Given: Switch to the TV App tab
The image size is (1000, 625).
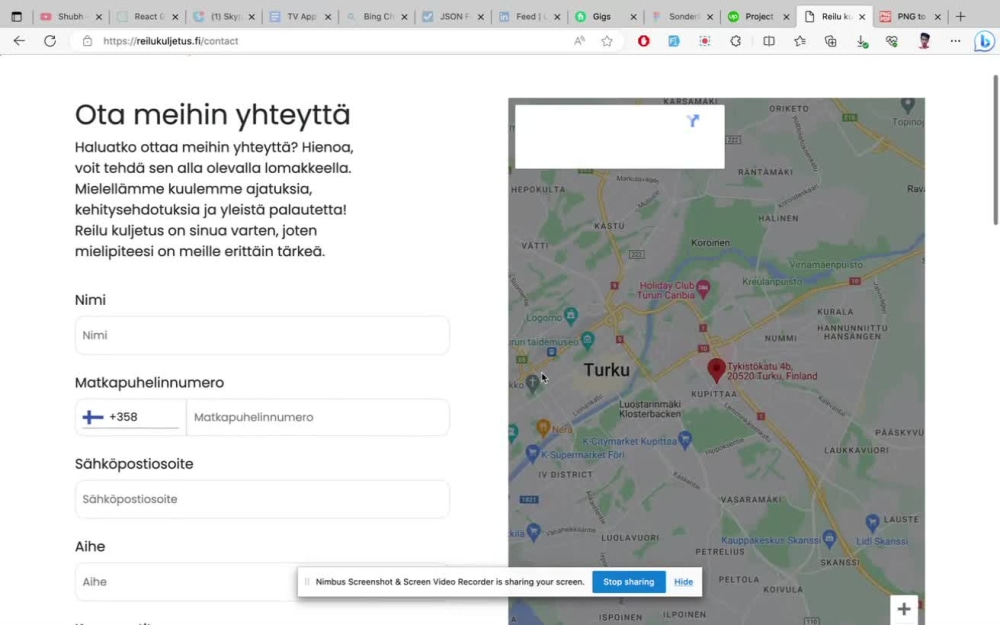Looking at the screenshot, I should (300, 17).
